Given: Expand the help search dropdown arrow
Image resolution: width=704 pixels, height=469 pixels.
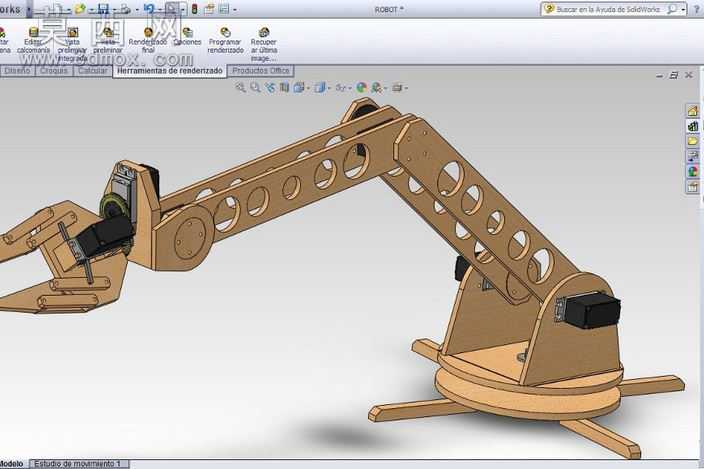Looking at the screenshot, I should click(683, 9).
